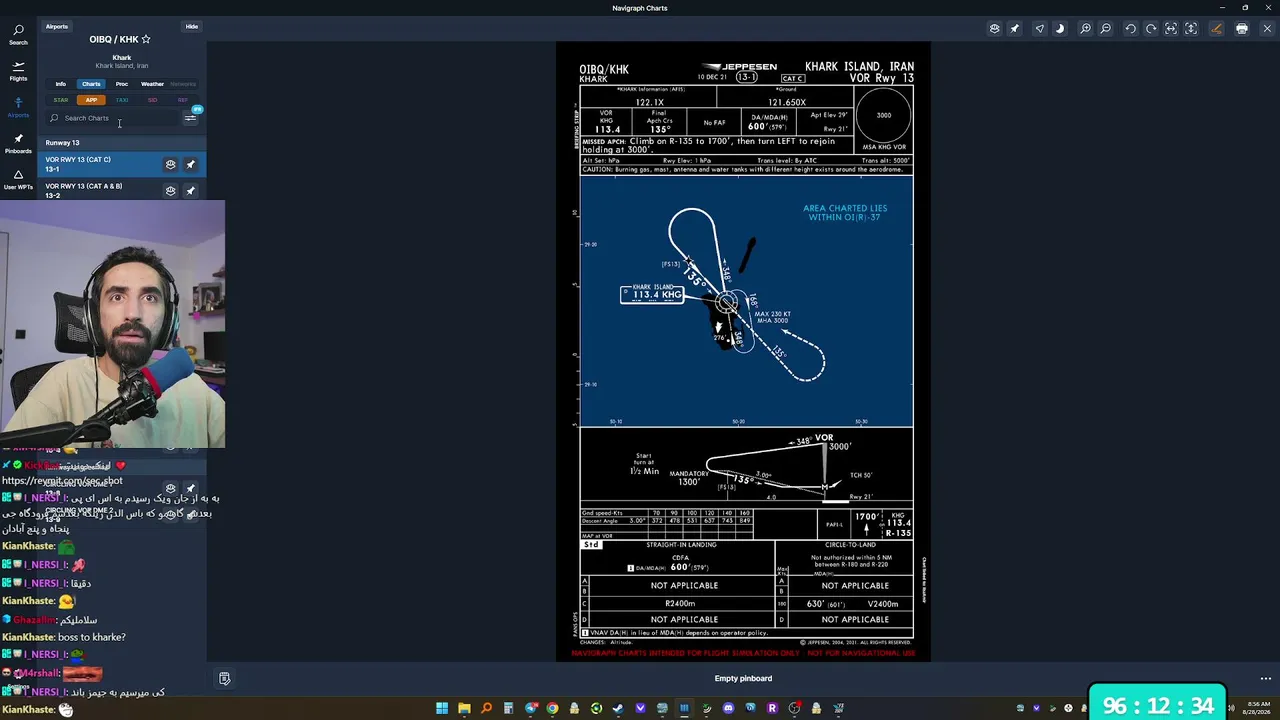Image resolution: width=1280 pixels, height=720 pixels.
Task: Print the current chart
Action: (1241, 29)
